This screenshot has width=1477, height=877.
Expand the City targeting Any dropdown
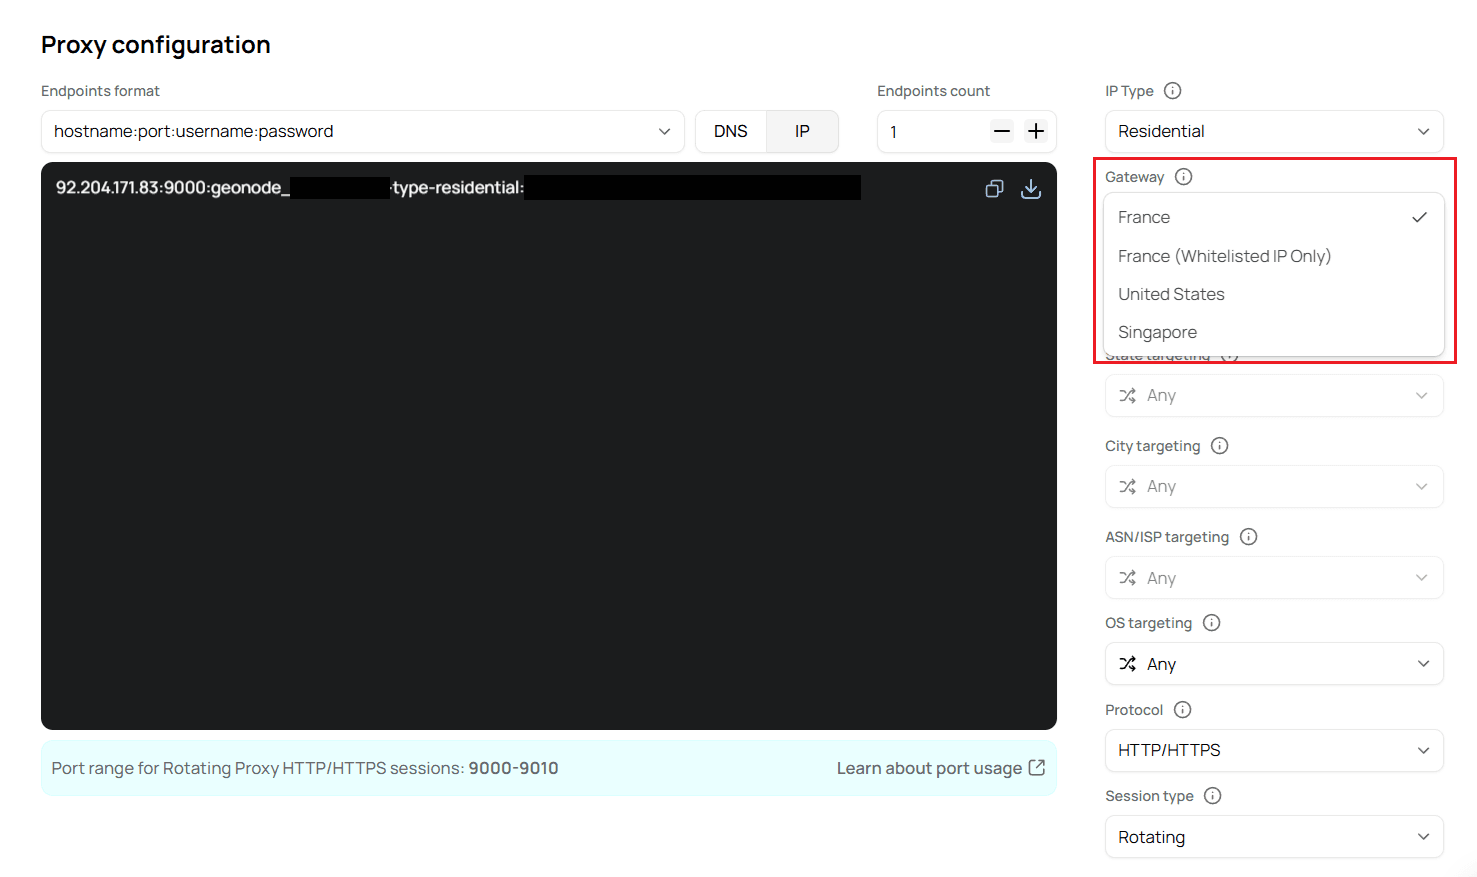1274,486
